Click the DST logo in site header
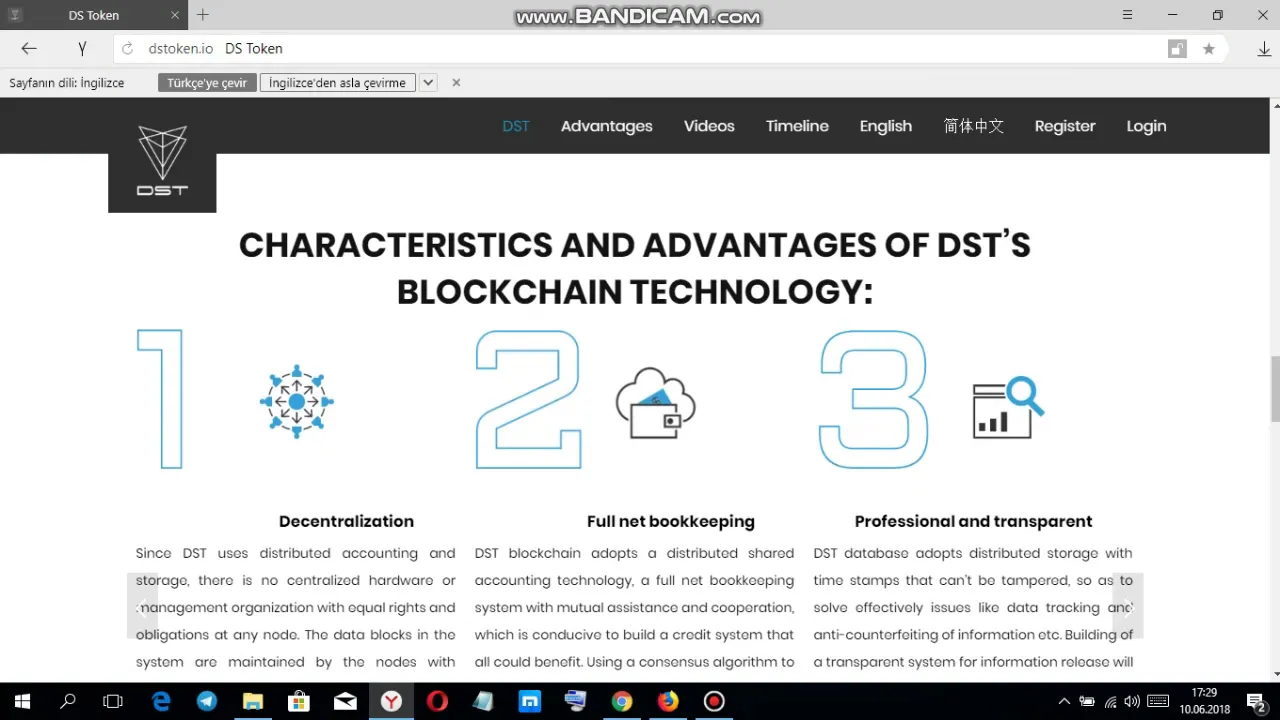 tap(162, 160)
